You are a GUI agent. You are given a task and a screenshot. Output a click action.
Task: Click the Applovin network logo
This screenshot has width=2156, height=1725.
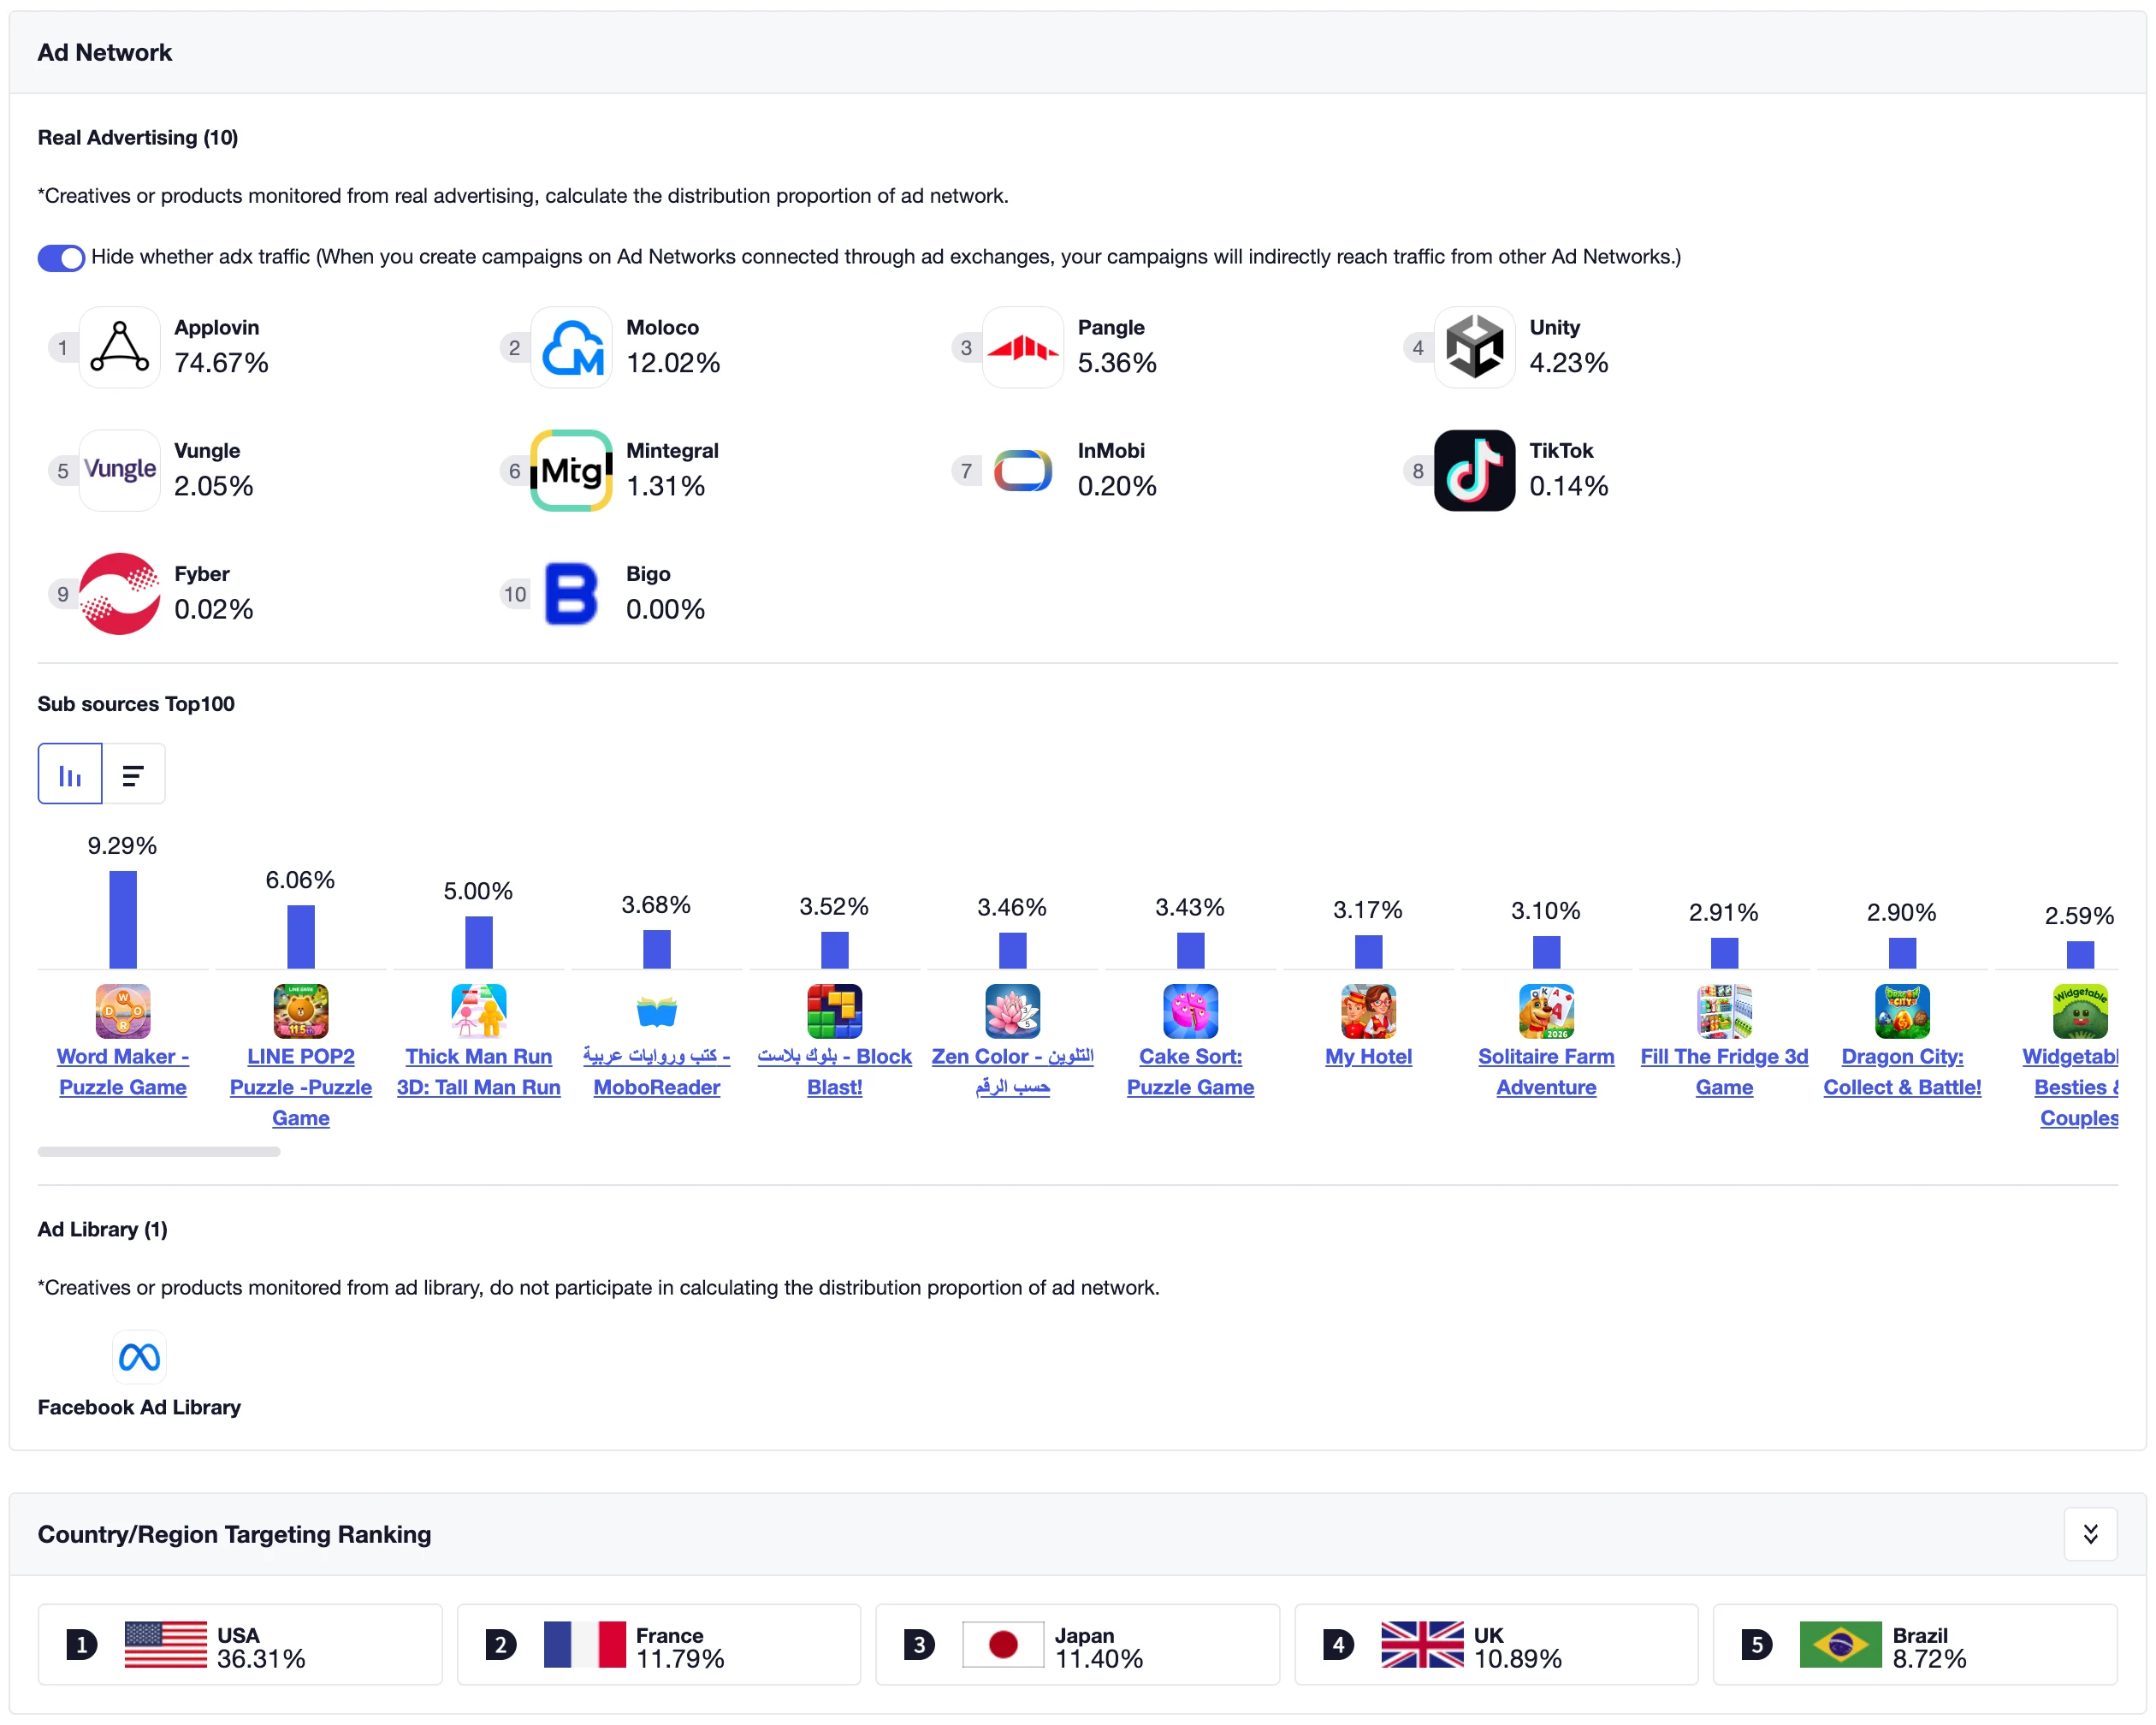[x=119, y=347]
